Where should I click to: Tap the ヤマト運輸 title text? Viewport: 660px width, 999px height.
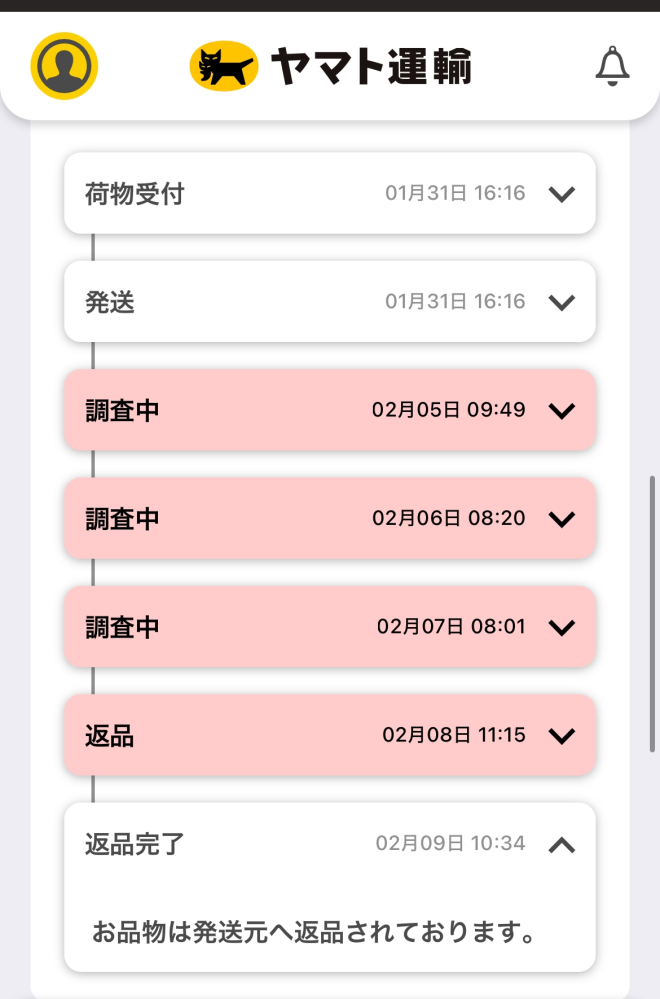pos(371,66)
